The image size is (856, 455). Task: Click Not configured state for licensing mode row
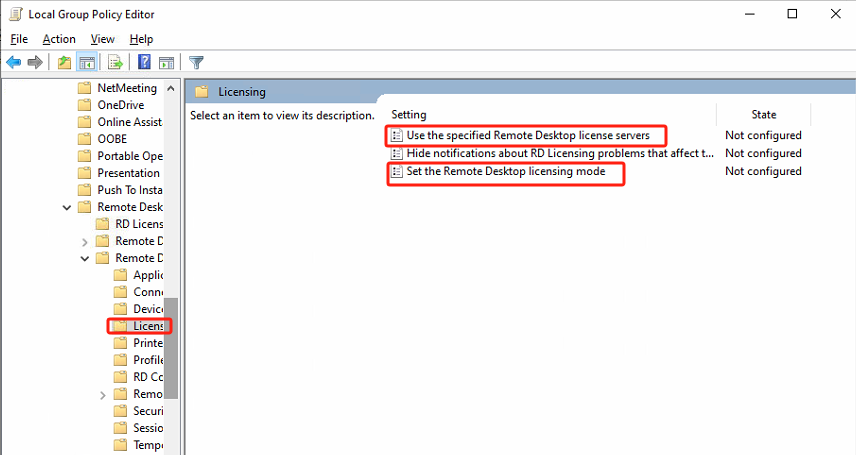pyautogui.click(x=763, y=172)
